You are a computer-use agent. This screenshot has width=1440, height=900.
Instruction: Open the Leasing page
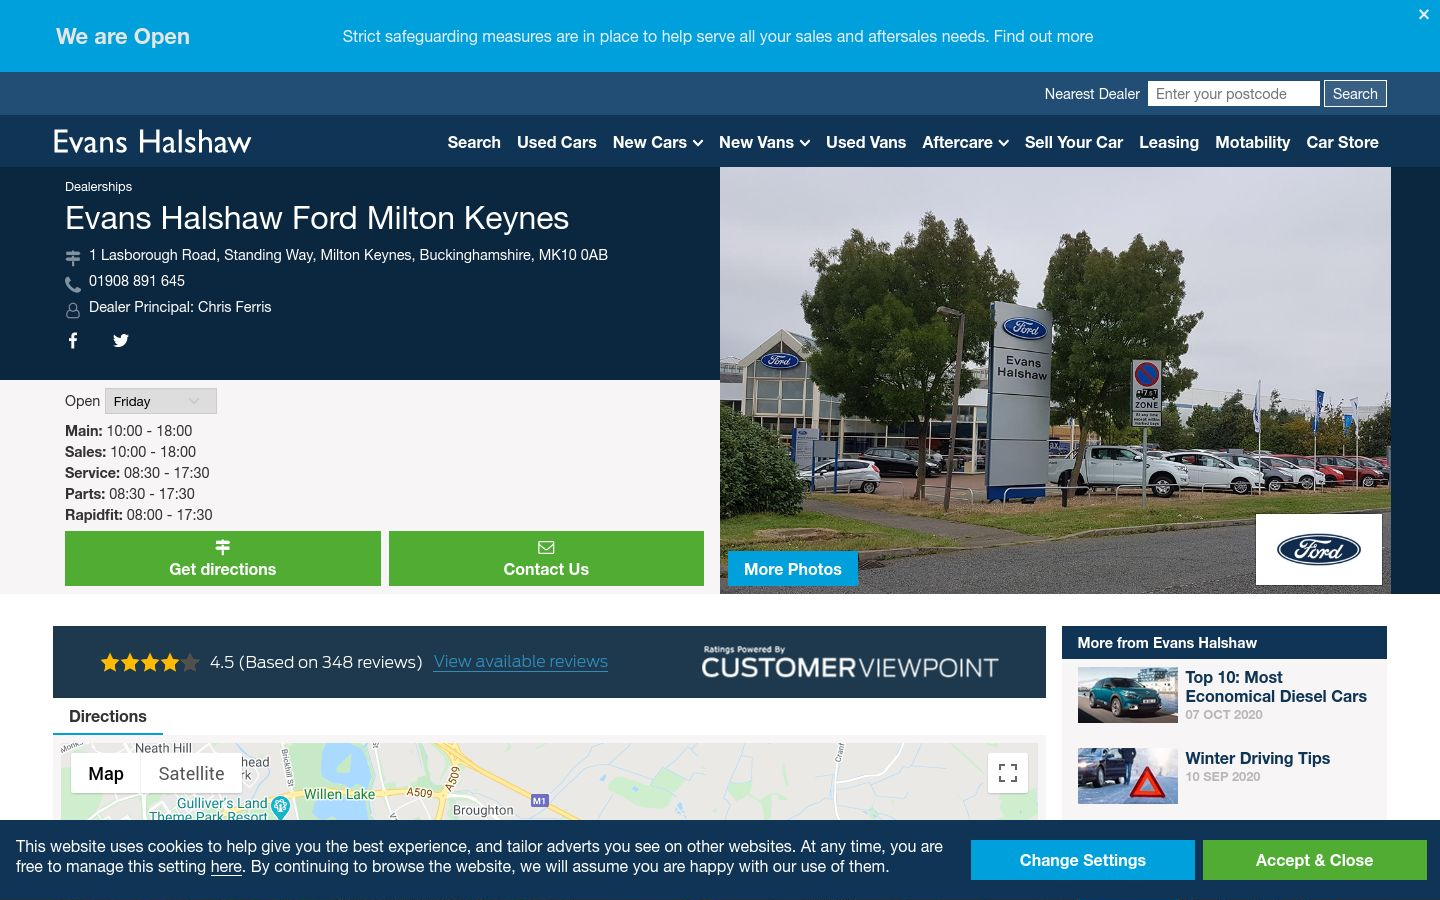click(1169, 142)
